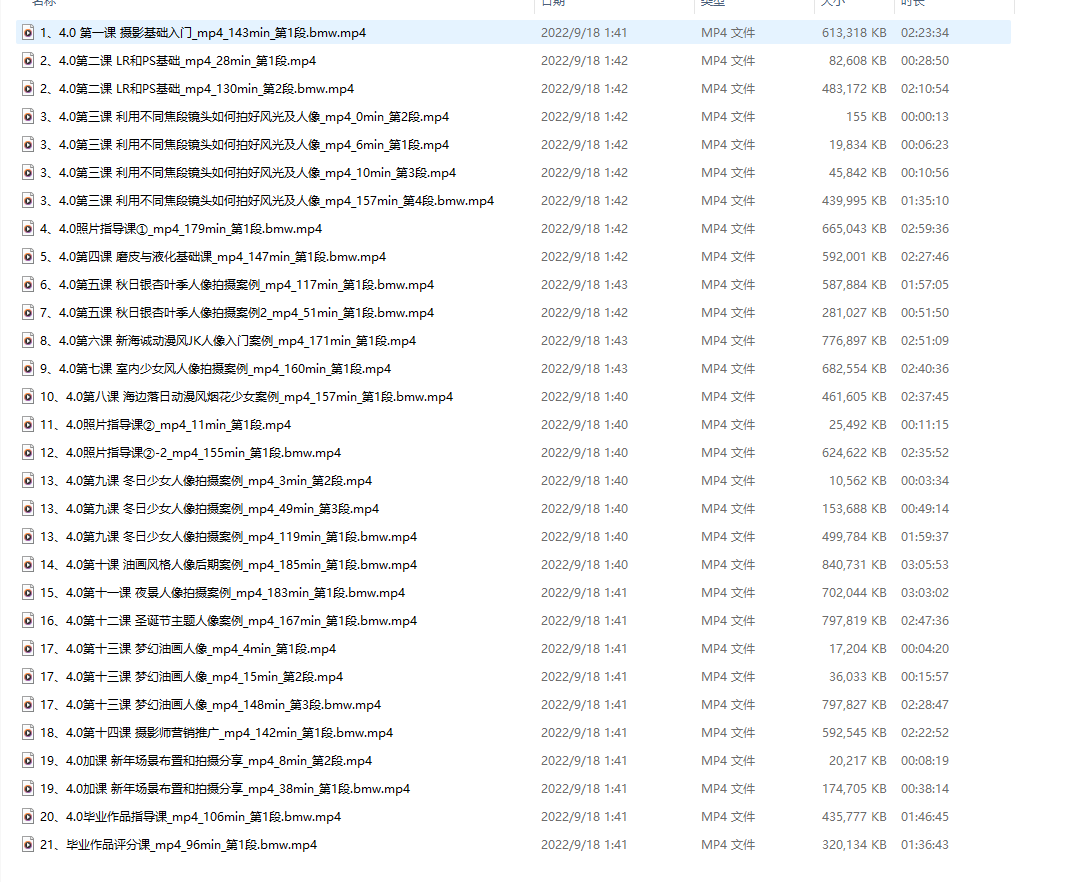Click the file icon for 第六课 新海诚动漫风JK人像入门案例

(28, 341)
